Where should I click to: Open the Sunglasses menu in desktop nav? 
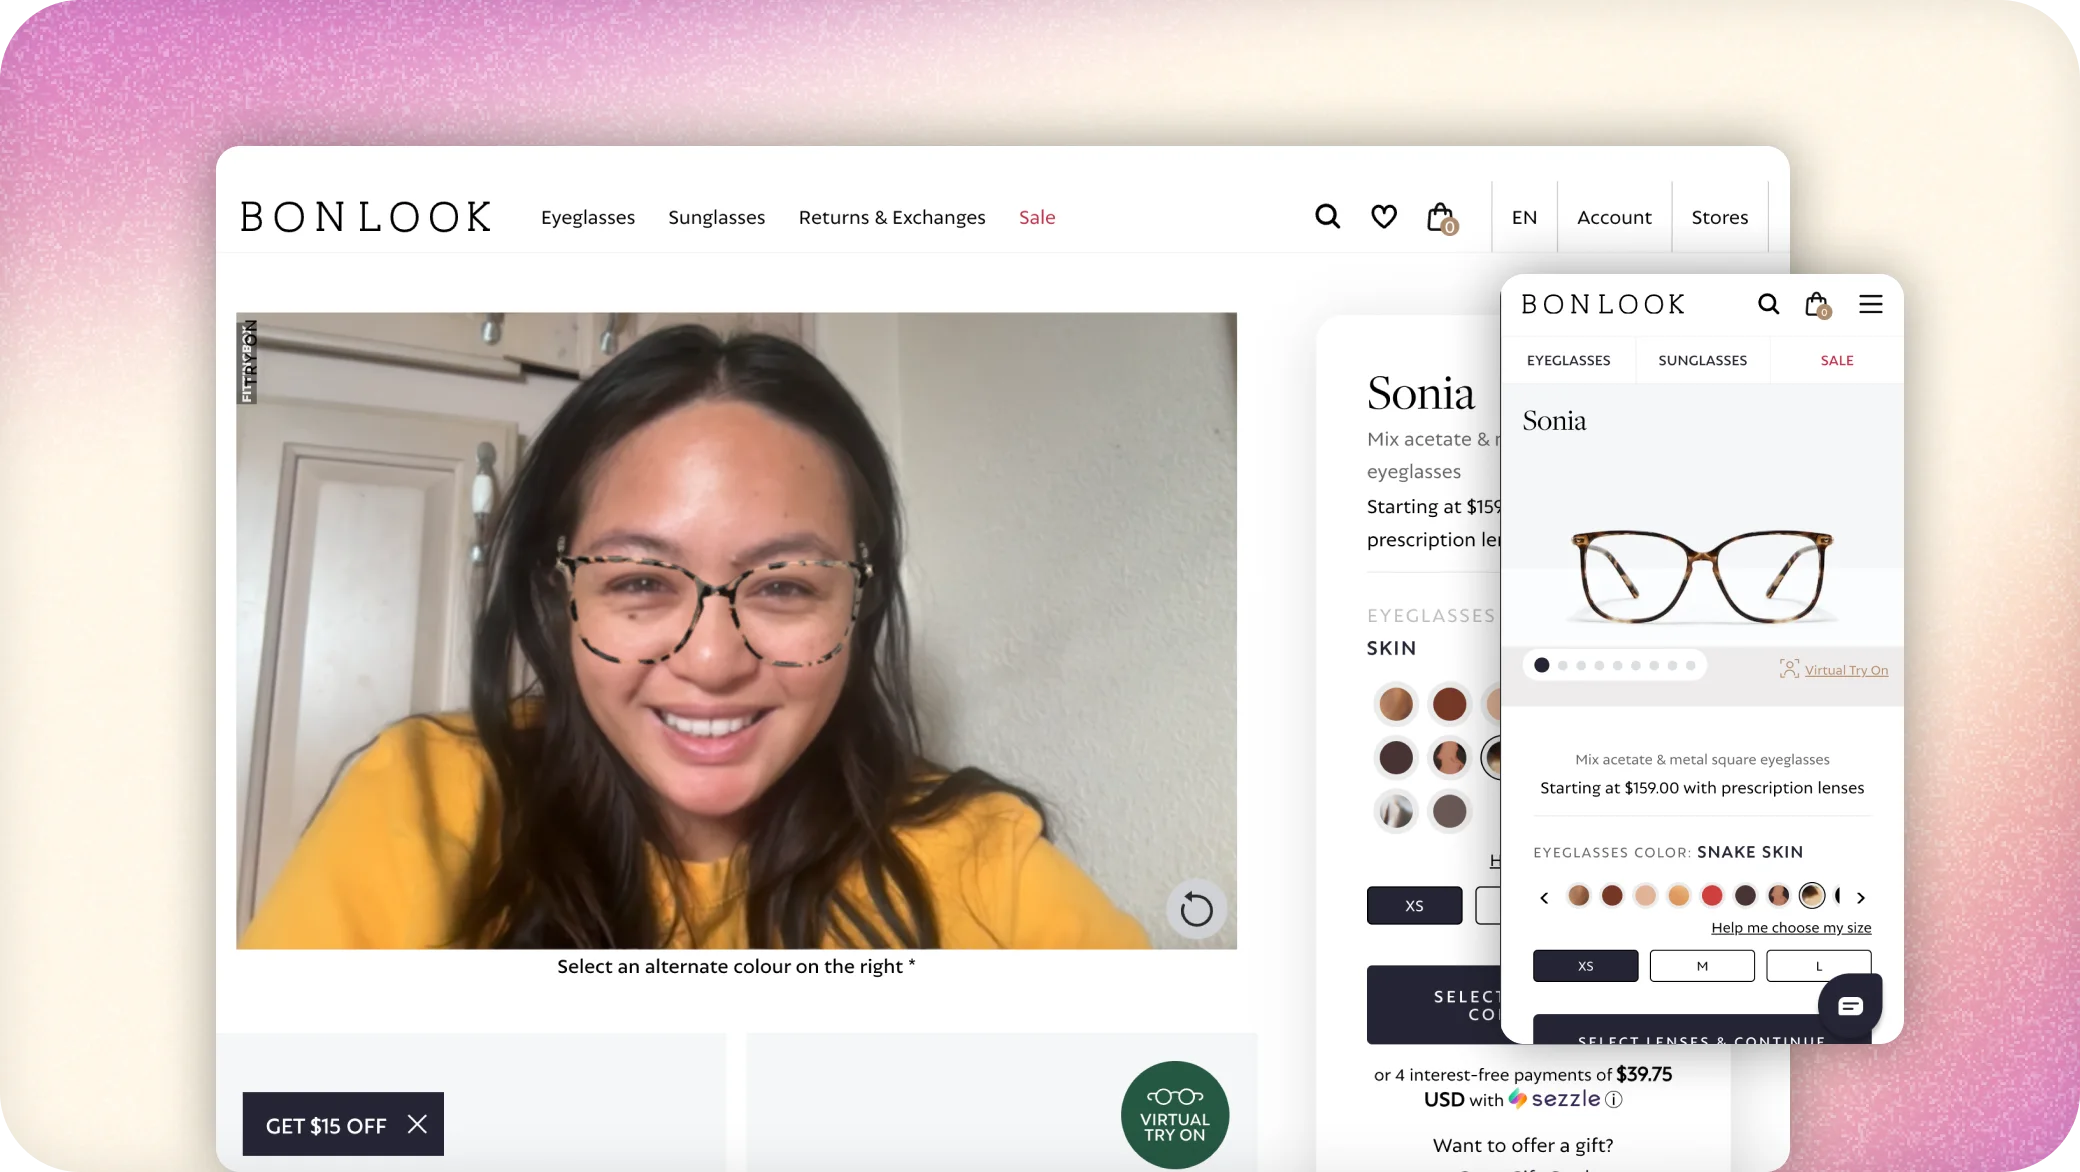point(716,217)
